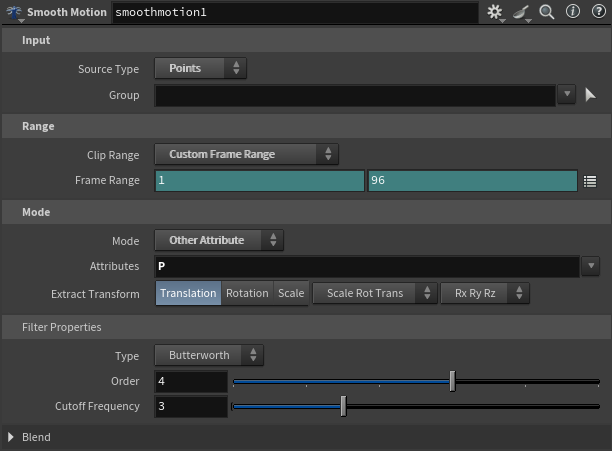Image resolution: width=612 pixels, height=451 pixels.
Task: Click the Frame Range list options icon
Action: [590, 181]
